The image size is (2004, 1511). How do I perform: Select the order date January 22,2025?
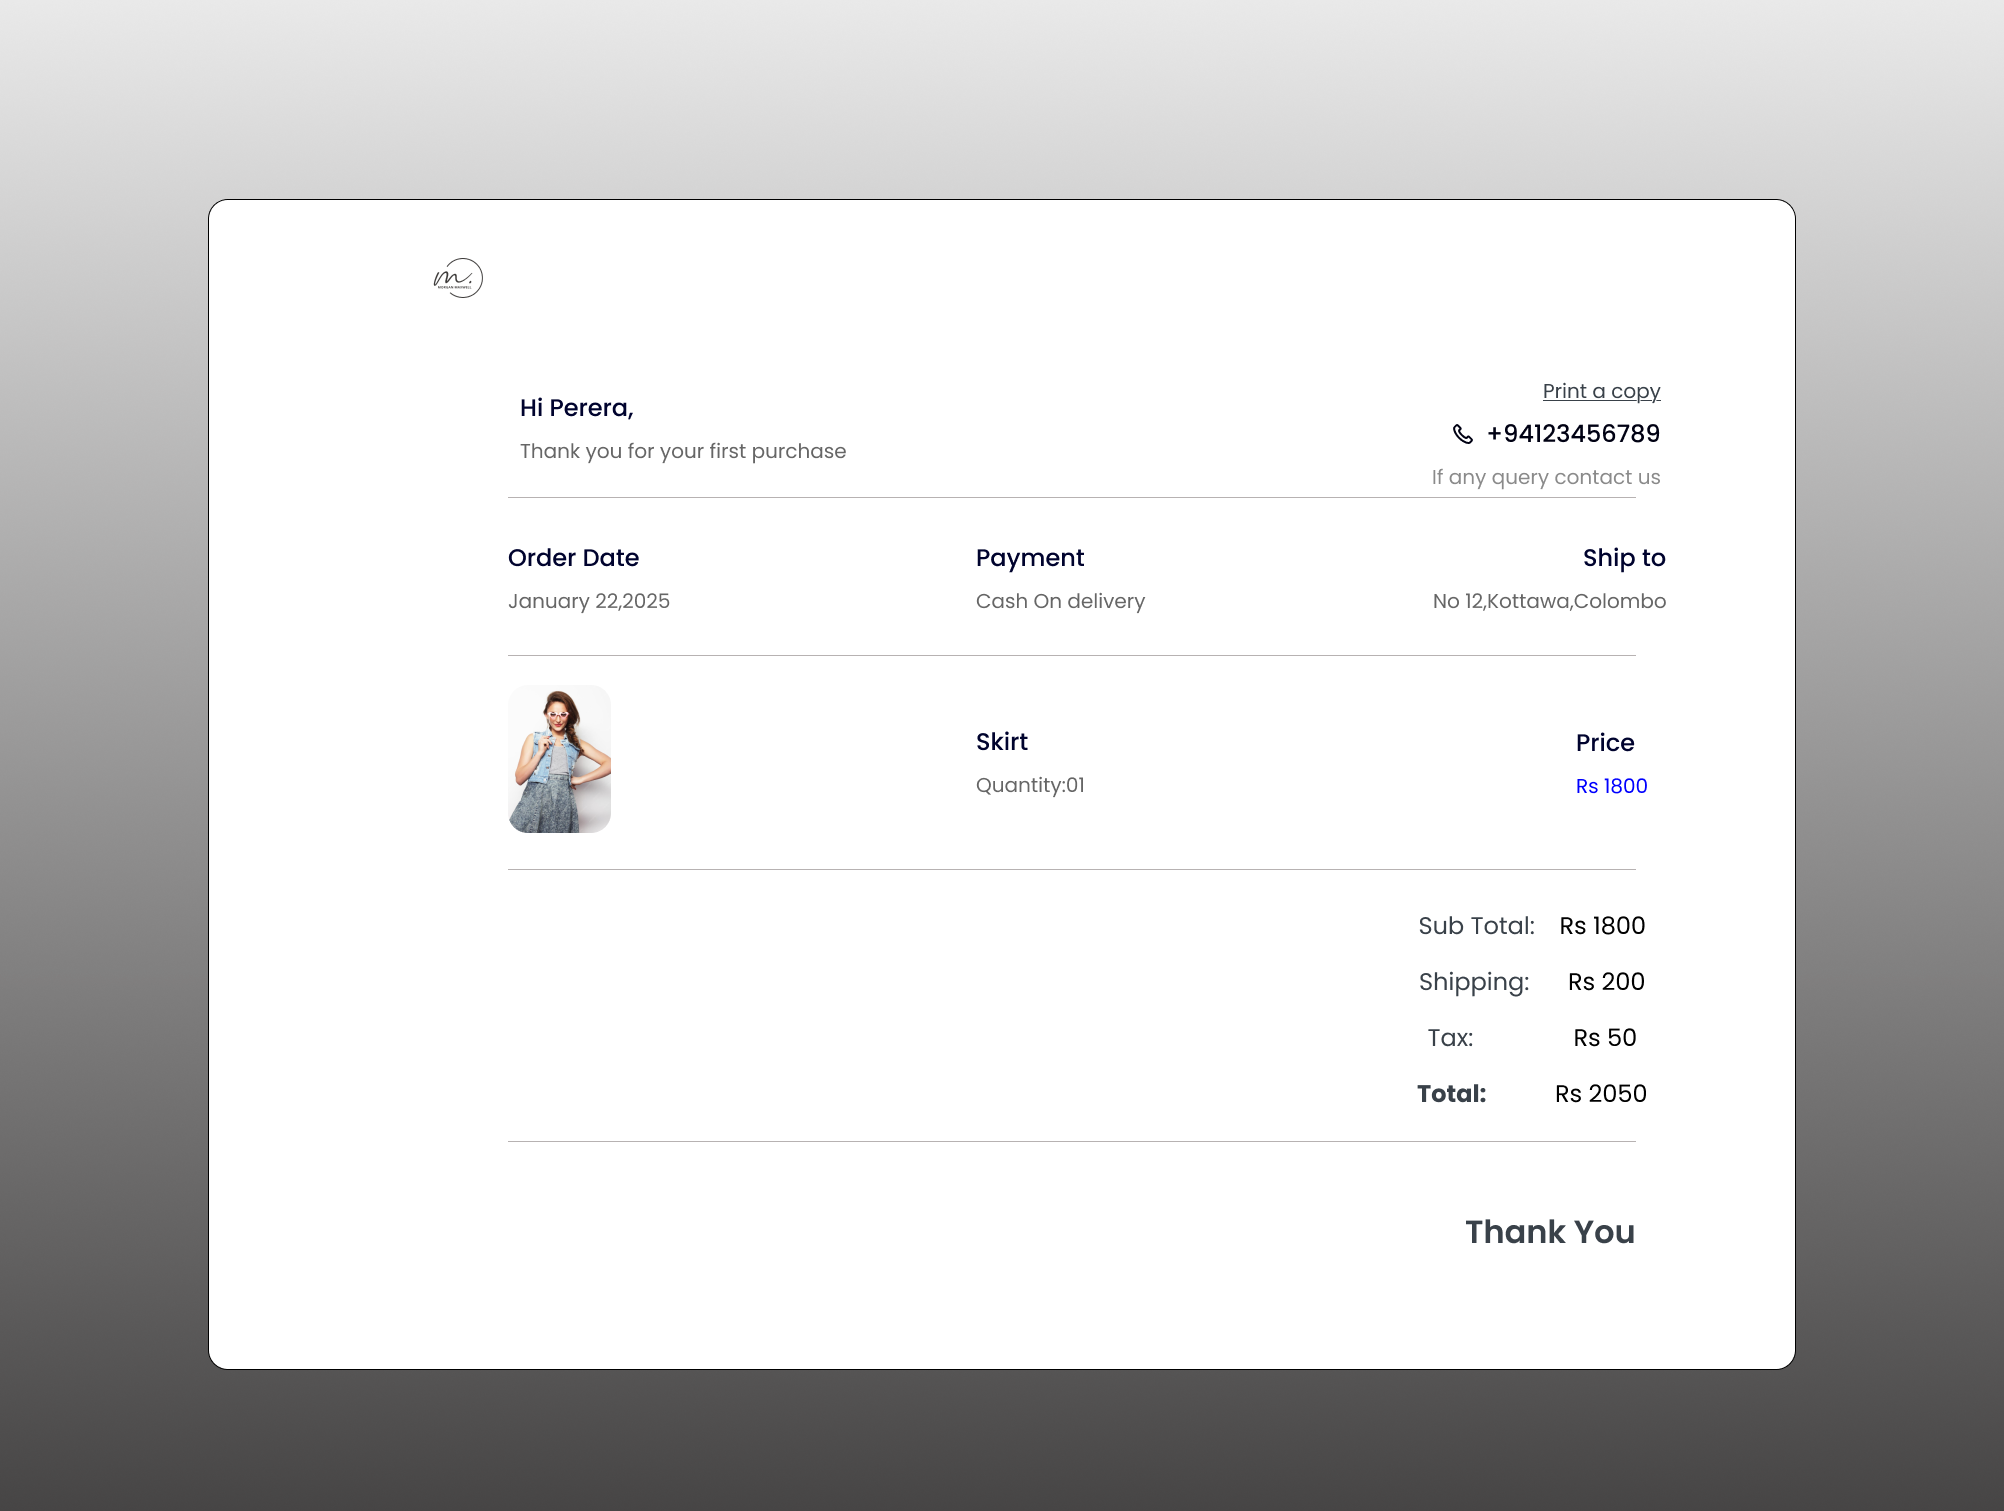[x=590, y=600]
